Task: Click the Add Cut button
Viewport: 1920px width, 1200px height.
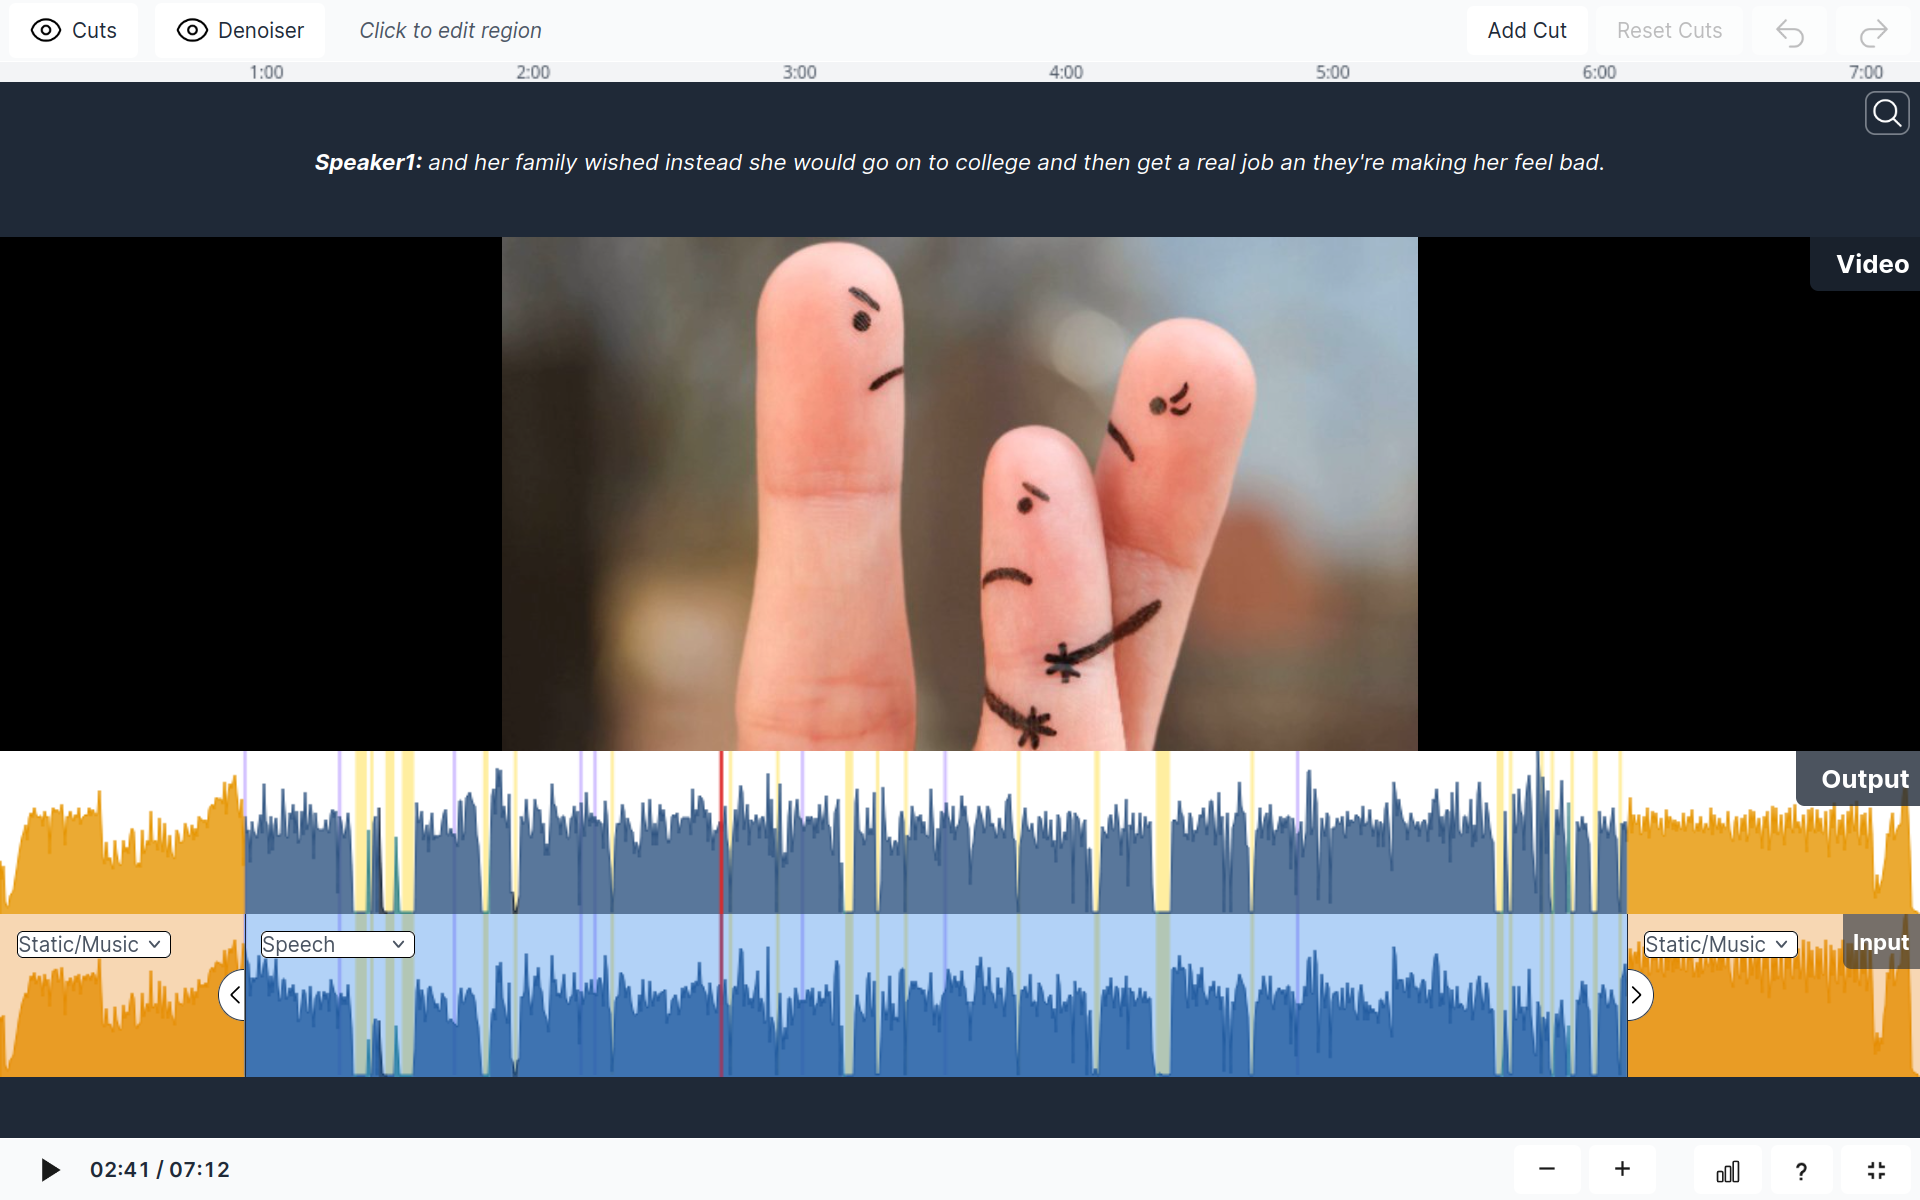Action: point(1526,30)
